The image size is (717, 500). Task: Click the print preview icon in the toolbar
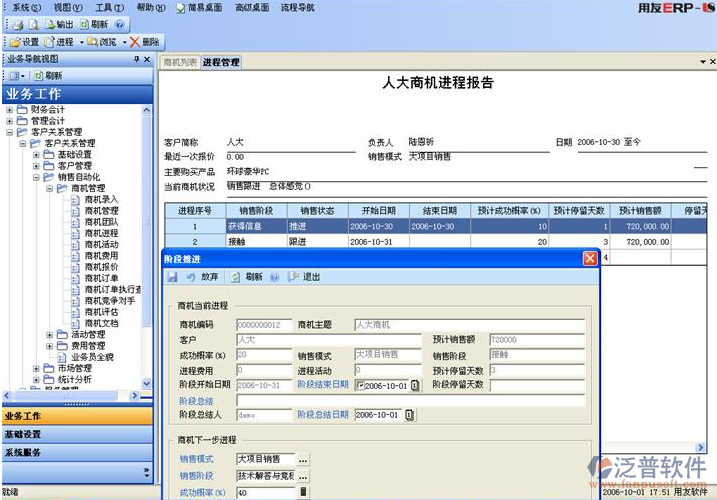[33, 23]
